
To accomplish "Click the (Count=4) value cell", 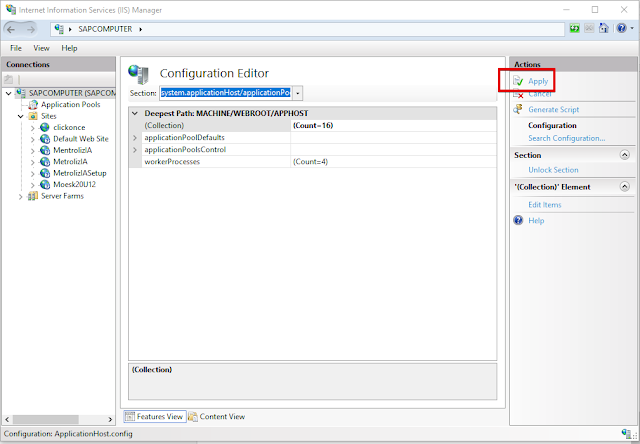I will point(393,162).
